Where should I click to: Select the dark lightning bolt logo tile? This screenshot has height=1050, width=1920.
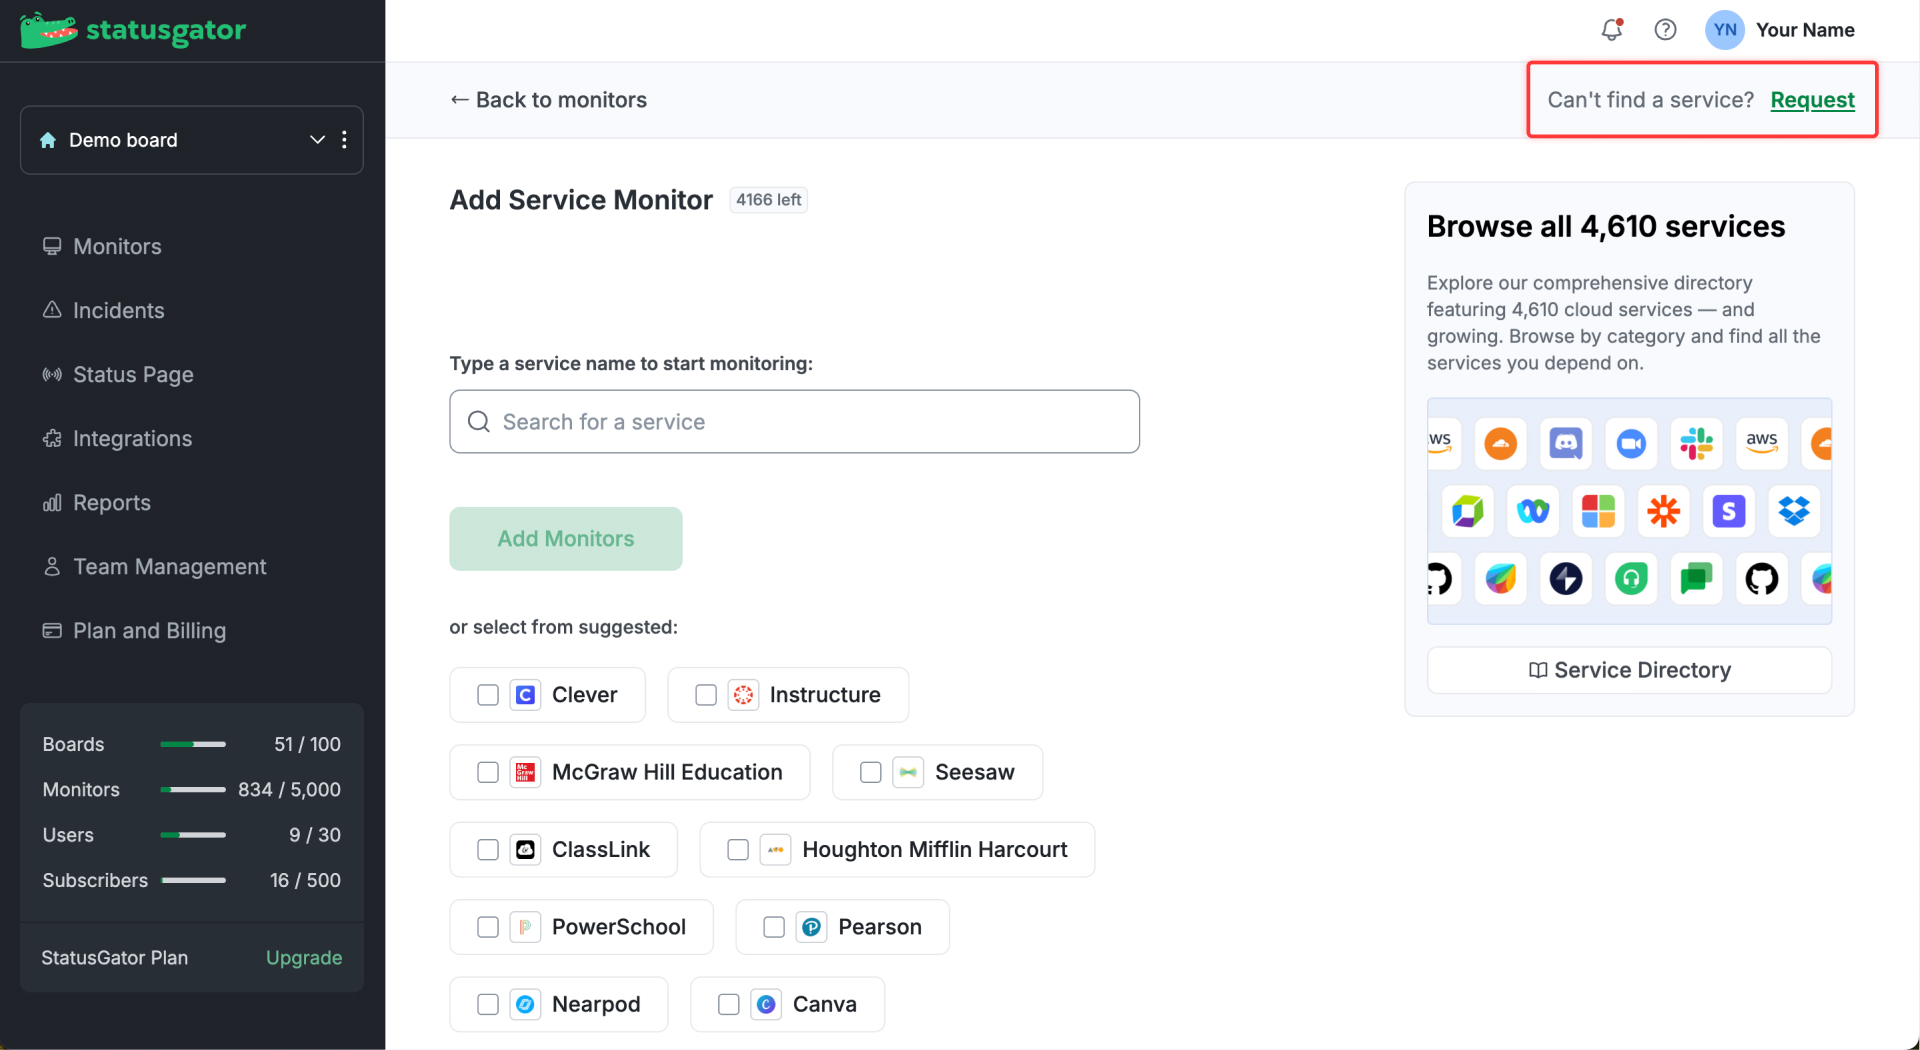point(1565,578)
